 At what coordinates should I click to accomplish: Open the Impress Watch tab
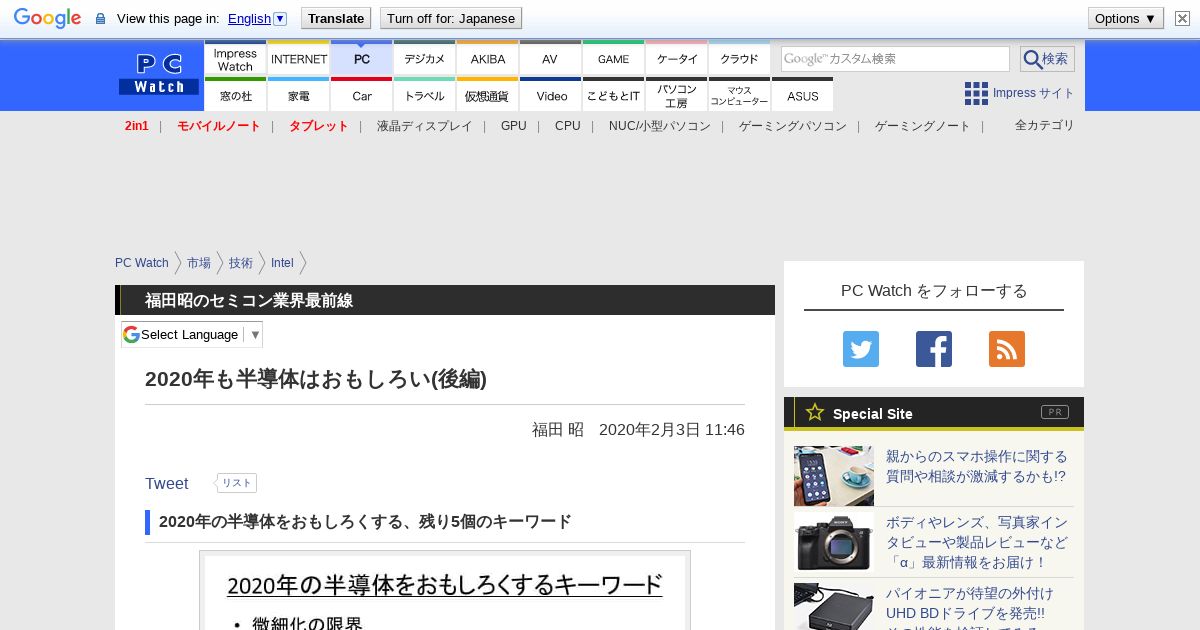click(x=235, y=59)
